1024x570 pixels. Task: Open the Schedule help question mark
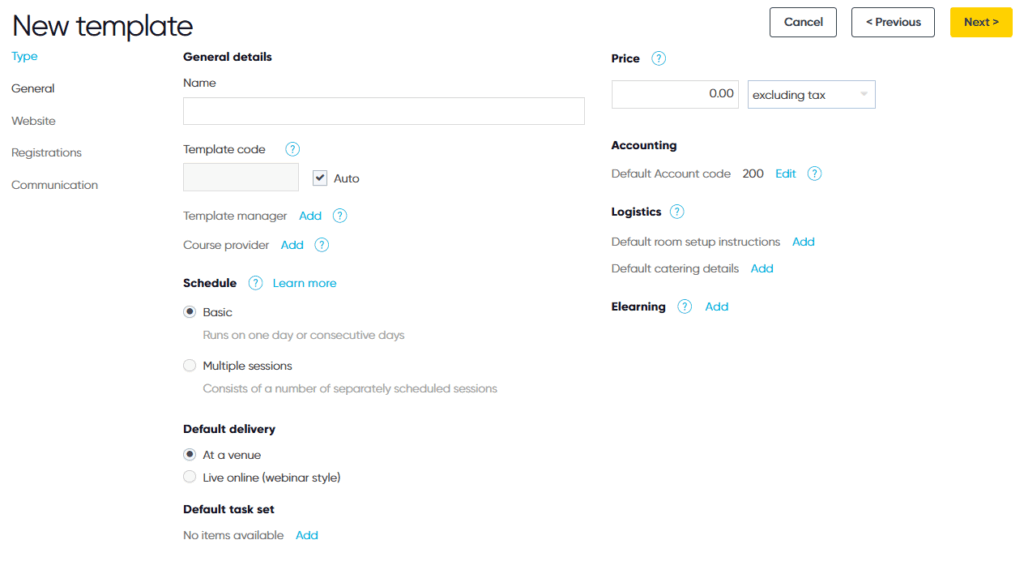tap(255, 283)
